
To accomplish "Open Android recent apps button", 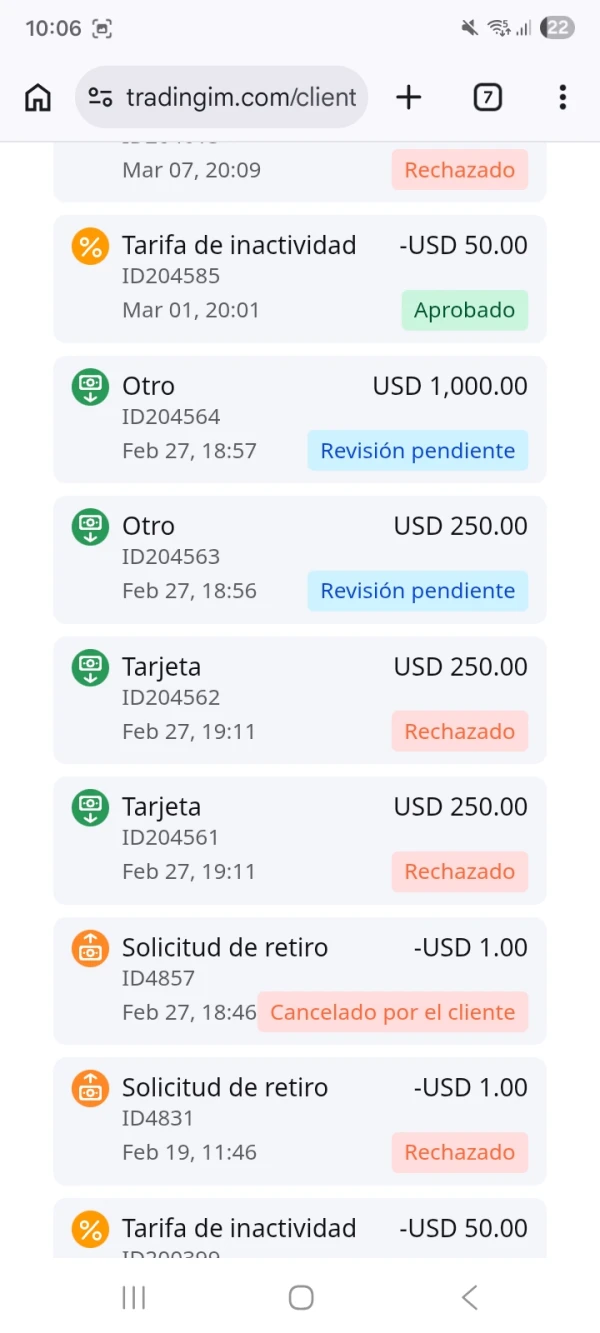I will tap(133, 1298).
